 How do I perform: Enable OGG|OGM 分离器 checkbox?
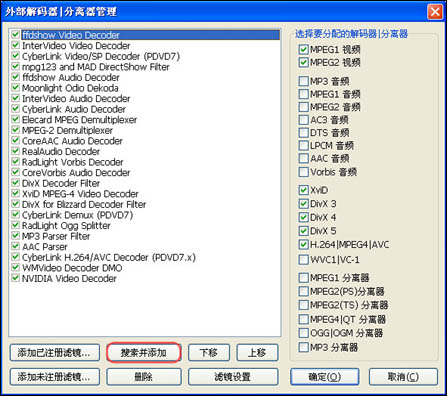coord(303,333)
